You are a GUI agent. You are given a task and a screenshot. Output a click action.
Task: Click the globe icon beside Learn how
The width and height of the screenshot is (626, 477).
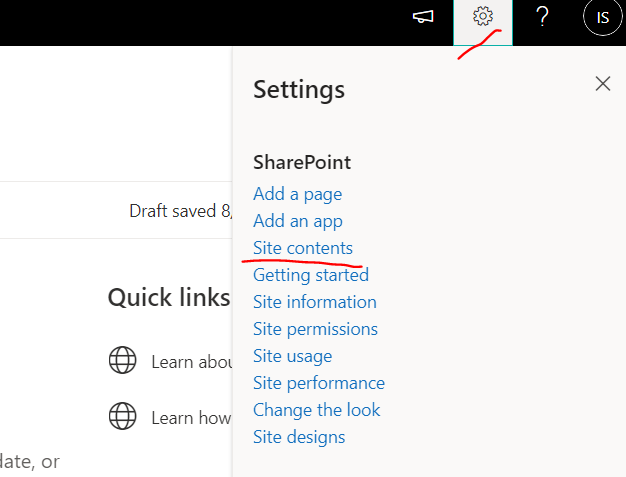tap(123, 416)
